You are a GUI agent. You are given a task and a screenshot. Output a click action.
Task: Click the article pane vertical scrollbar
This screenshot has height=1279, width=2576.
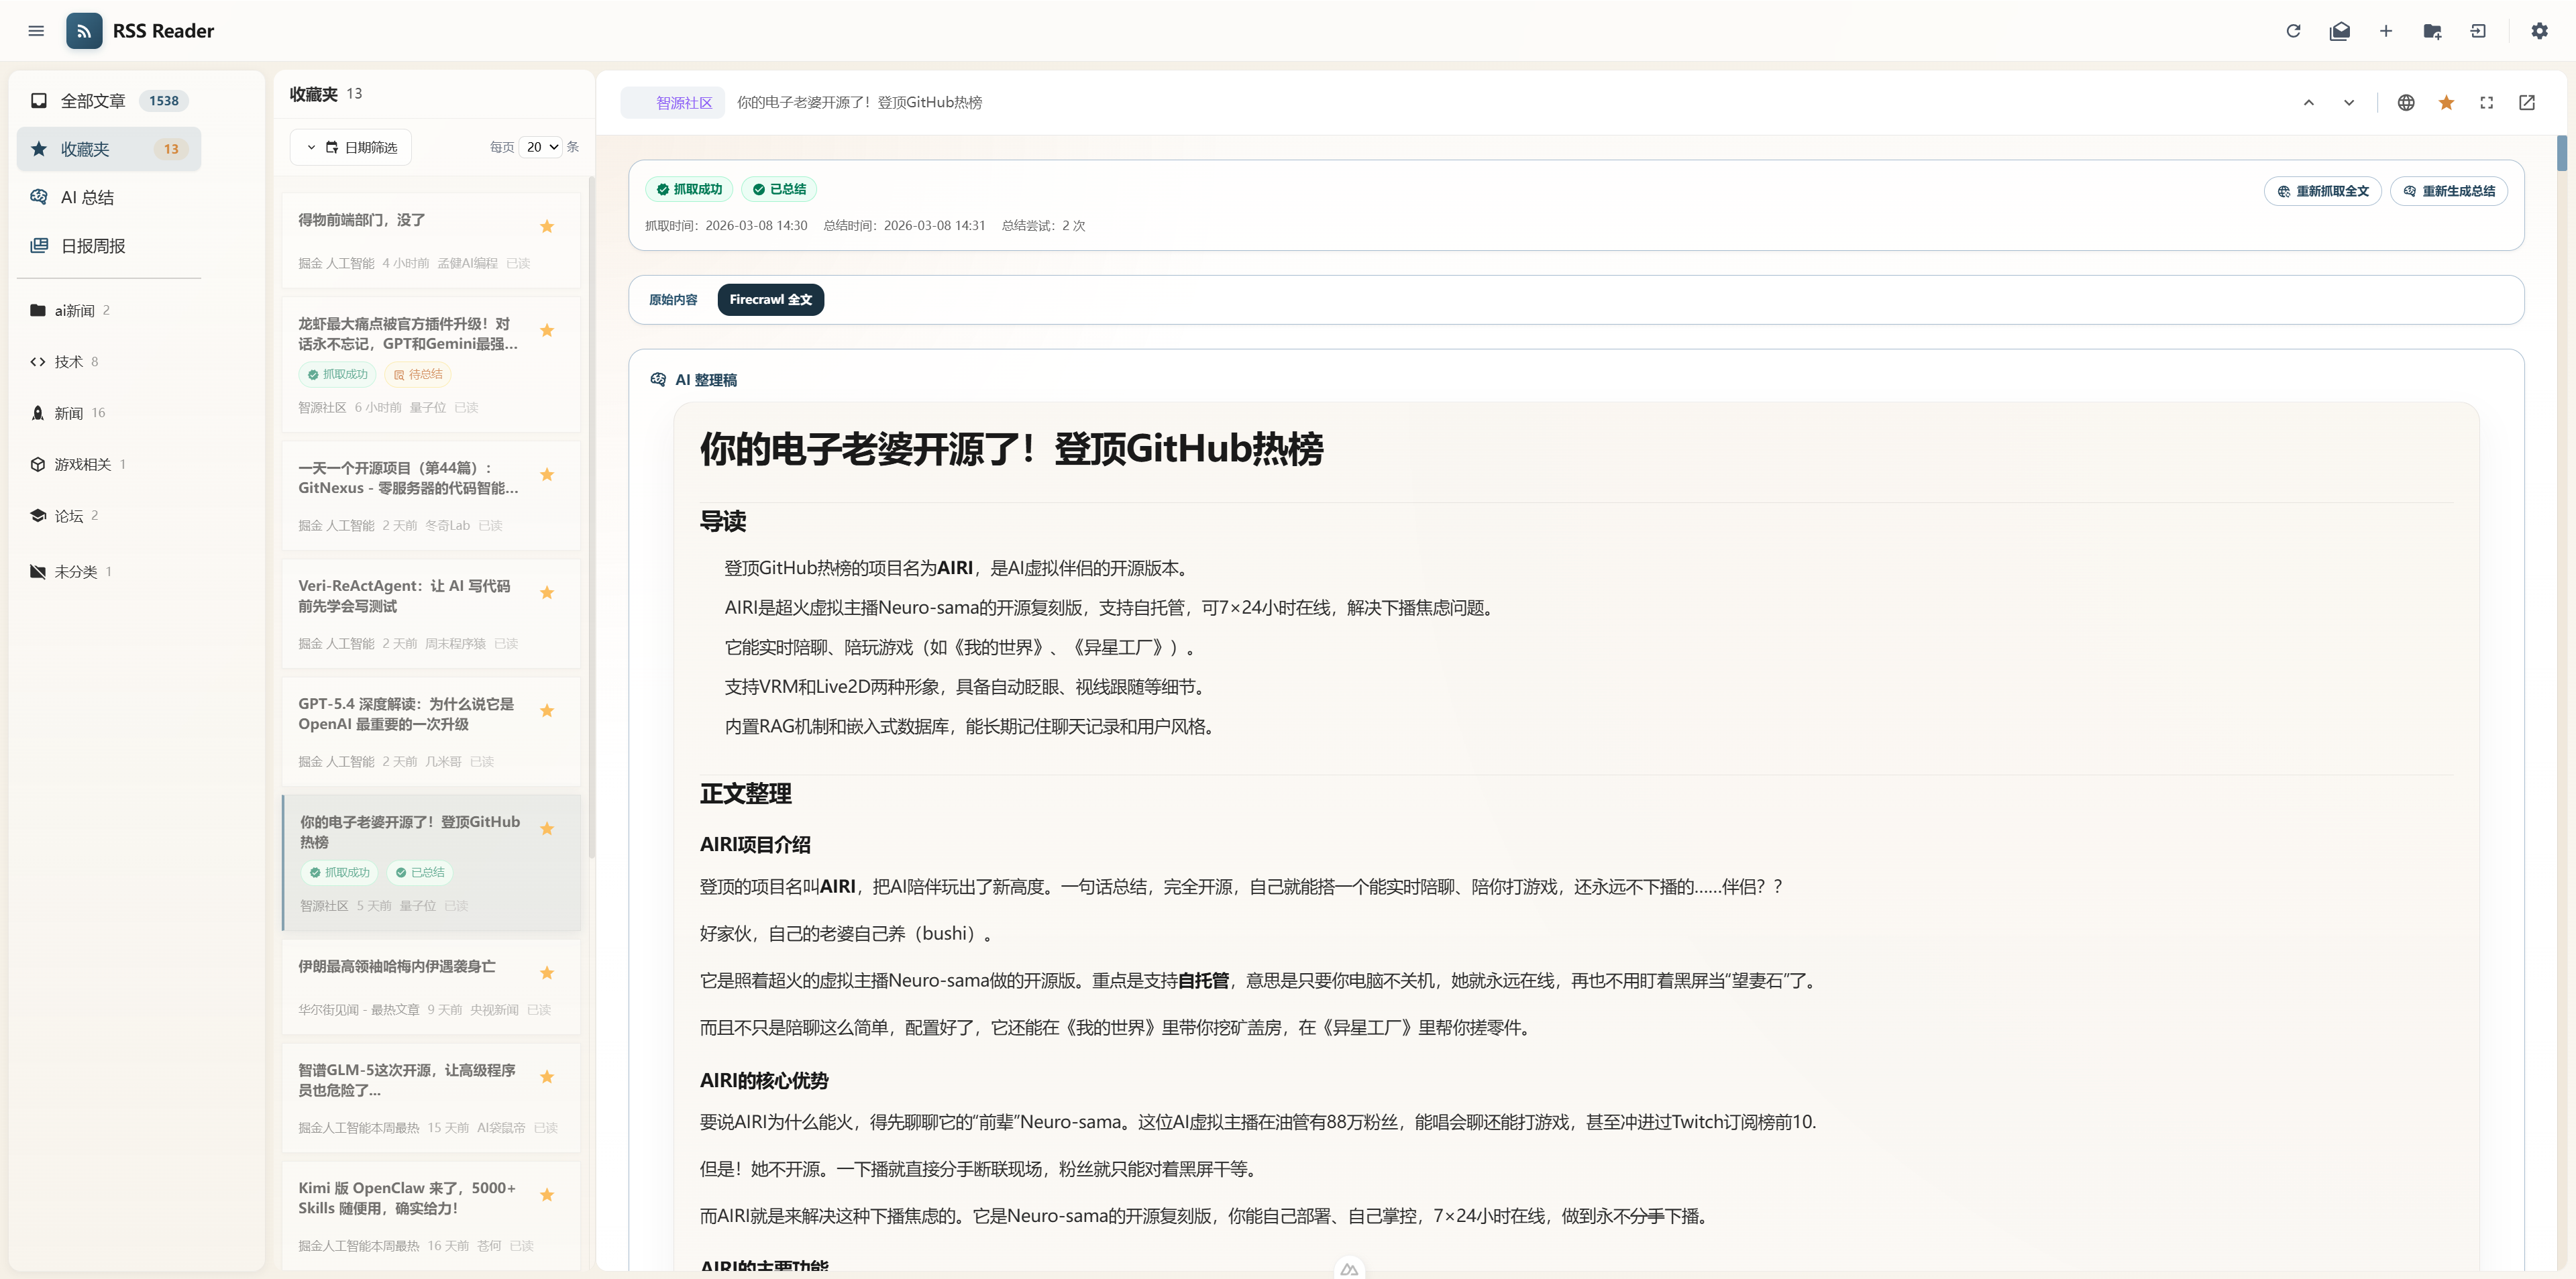tap(2562, 153)
